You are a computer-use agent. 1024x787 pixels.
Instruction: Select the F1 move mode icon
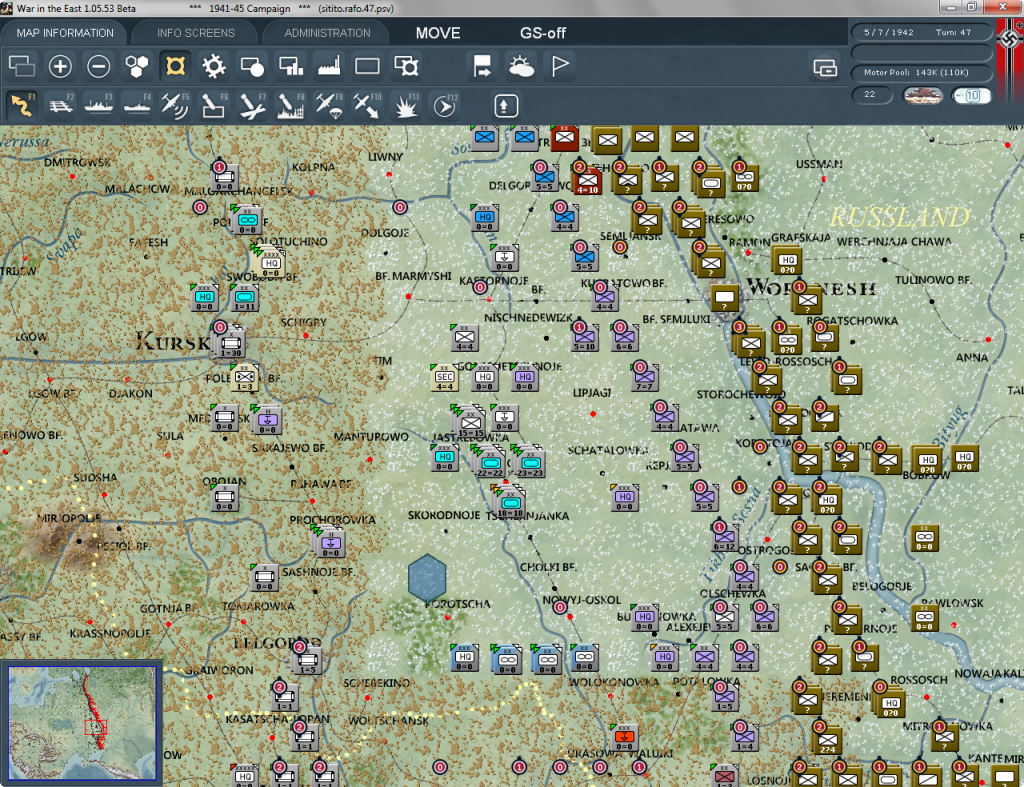point(22,106)
